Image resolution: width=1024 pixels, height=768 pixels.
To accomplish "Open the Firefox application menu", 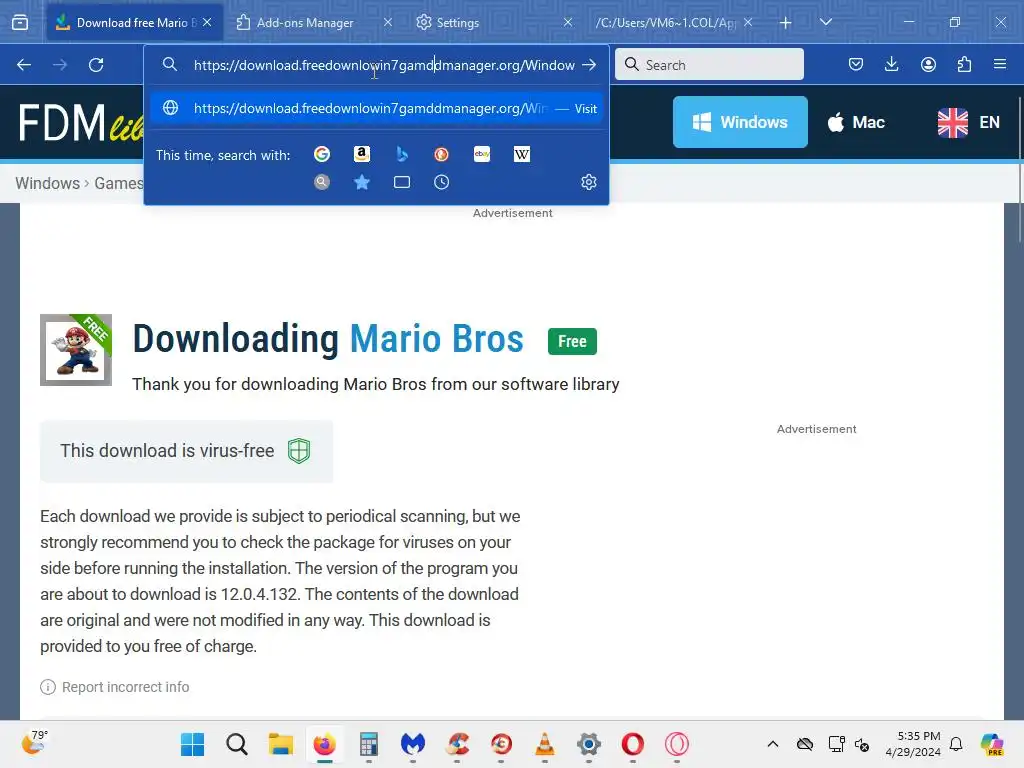I will (1000, 65).
